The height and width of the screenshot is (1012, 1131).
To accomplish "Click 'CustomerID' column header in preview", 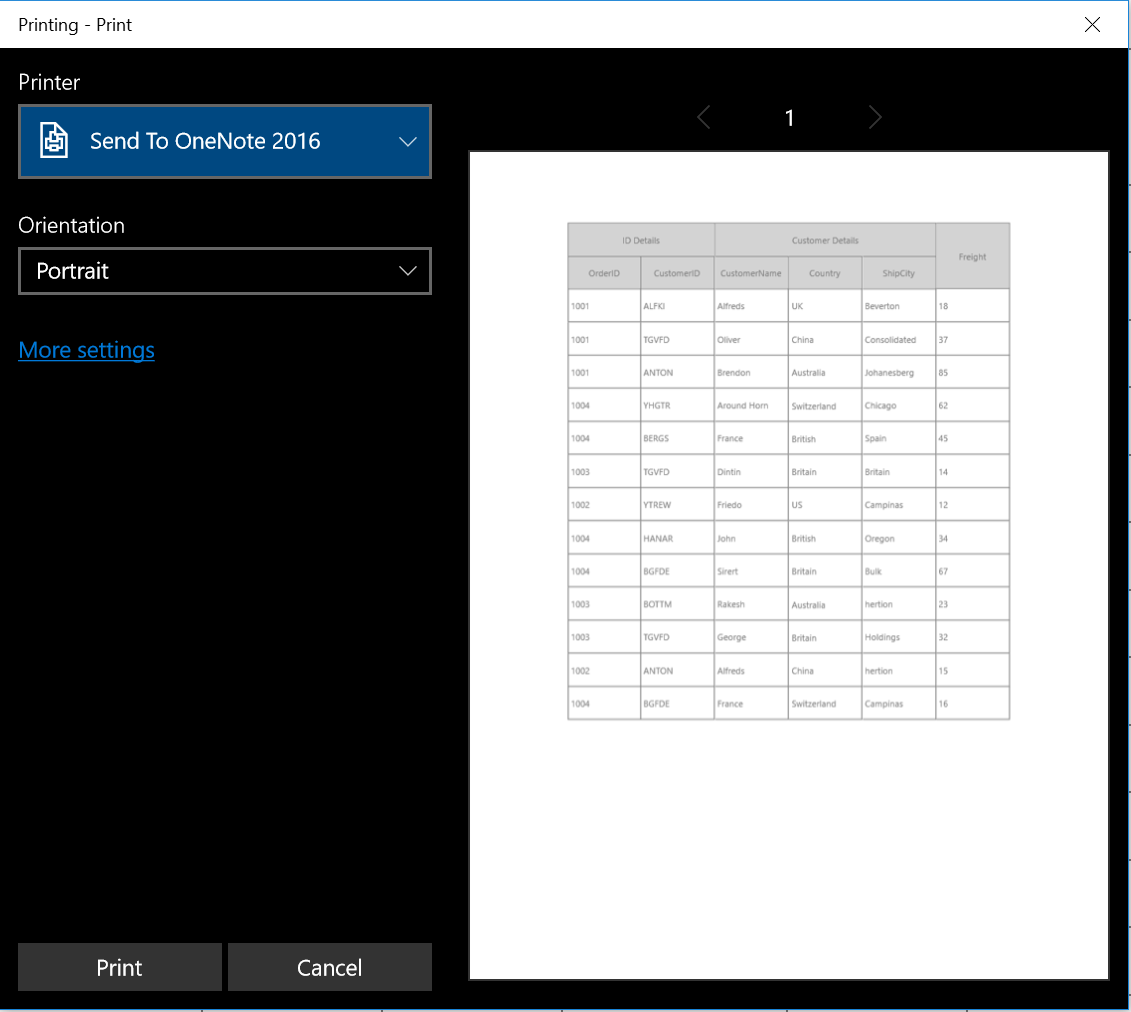I will [x=677, y=273].
